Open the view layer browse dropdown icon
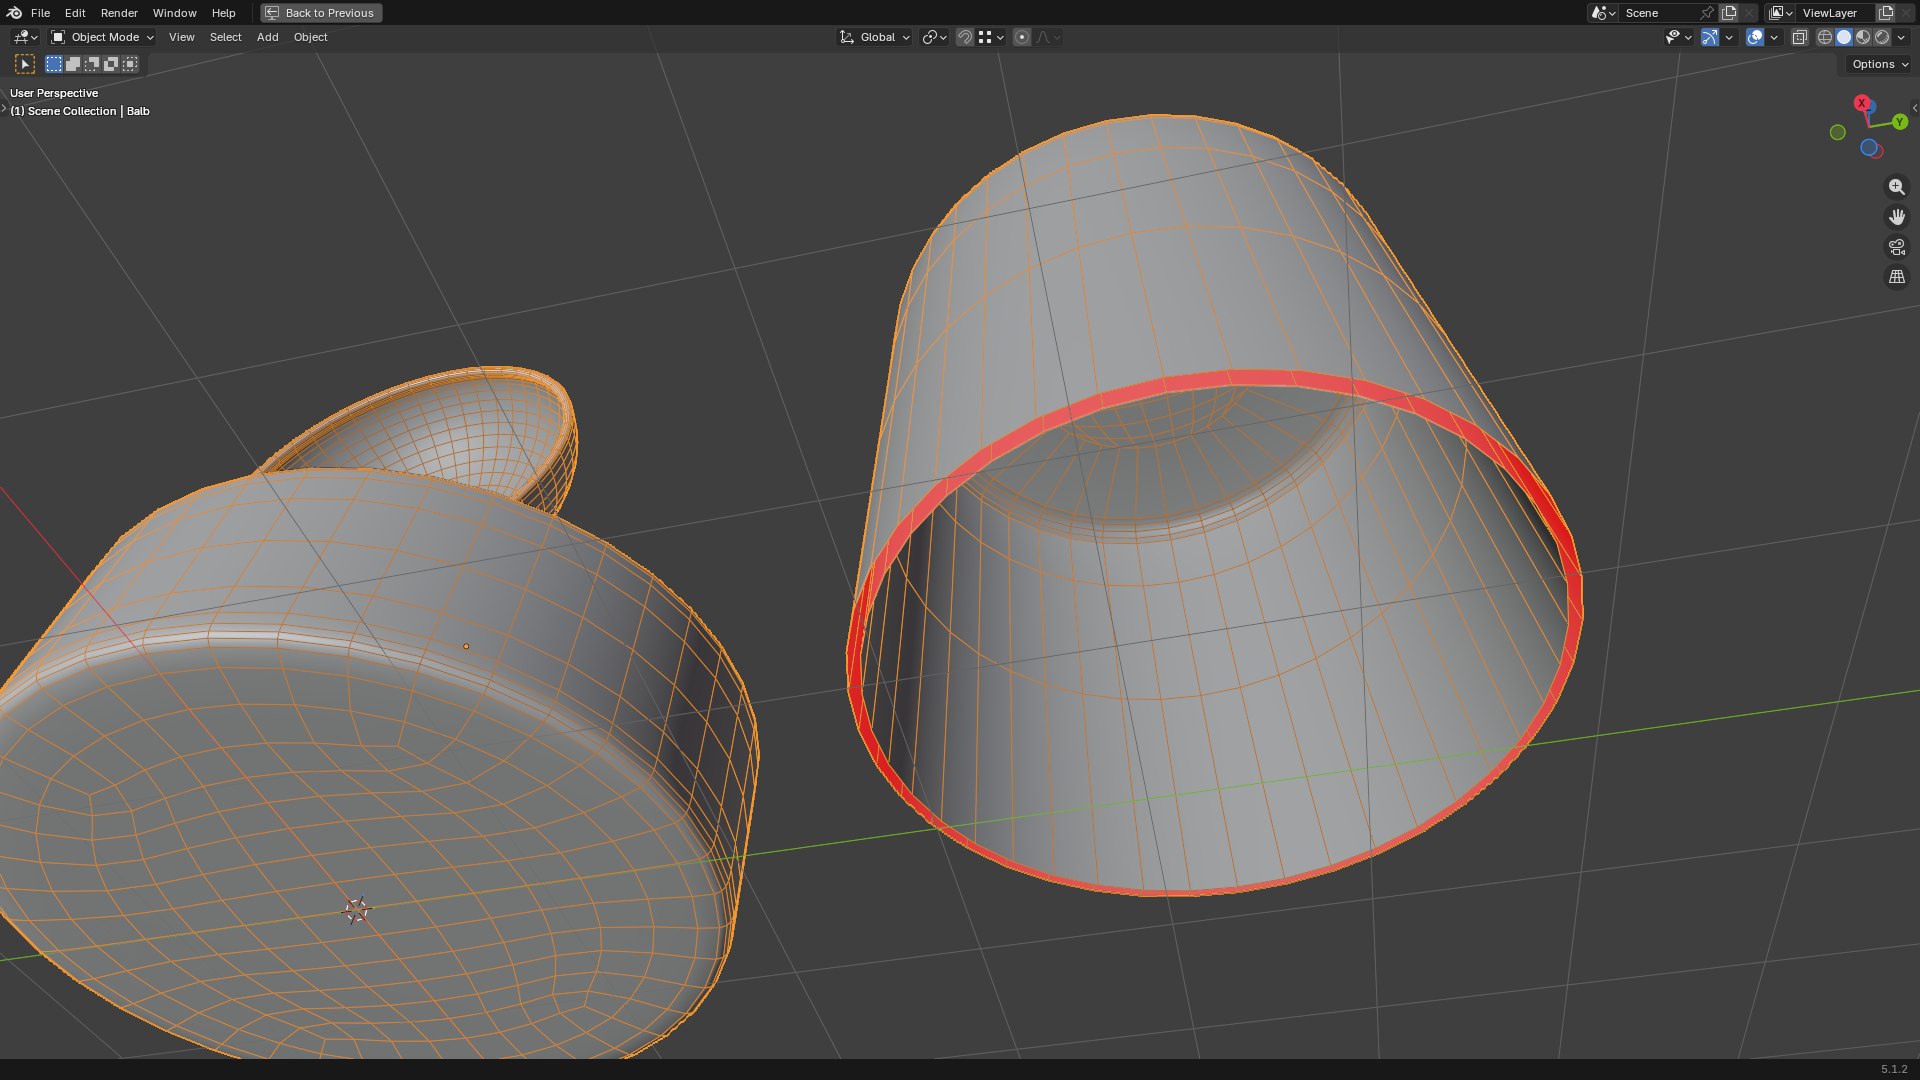Image resolution: width=1920 pixels, height=1080 pixels. coord(1781,13)
